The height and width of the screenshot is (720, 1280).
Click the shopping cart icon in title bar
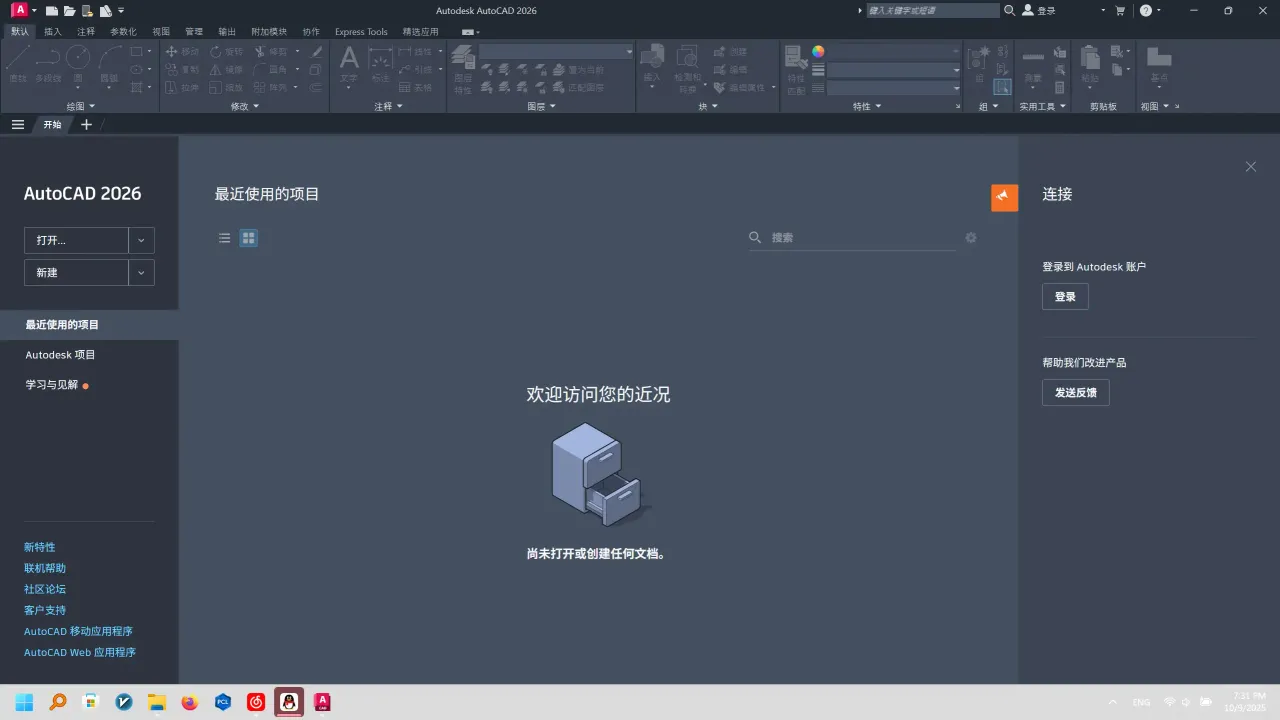[x=1120, y=11]
